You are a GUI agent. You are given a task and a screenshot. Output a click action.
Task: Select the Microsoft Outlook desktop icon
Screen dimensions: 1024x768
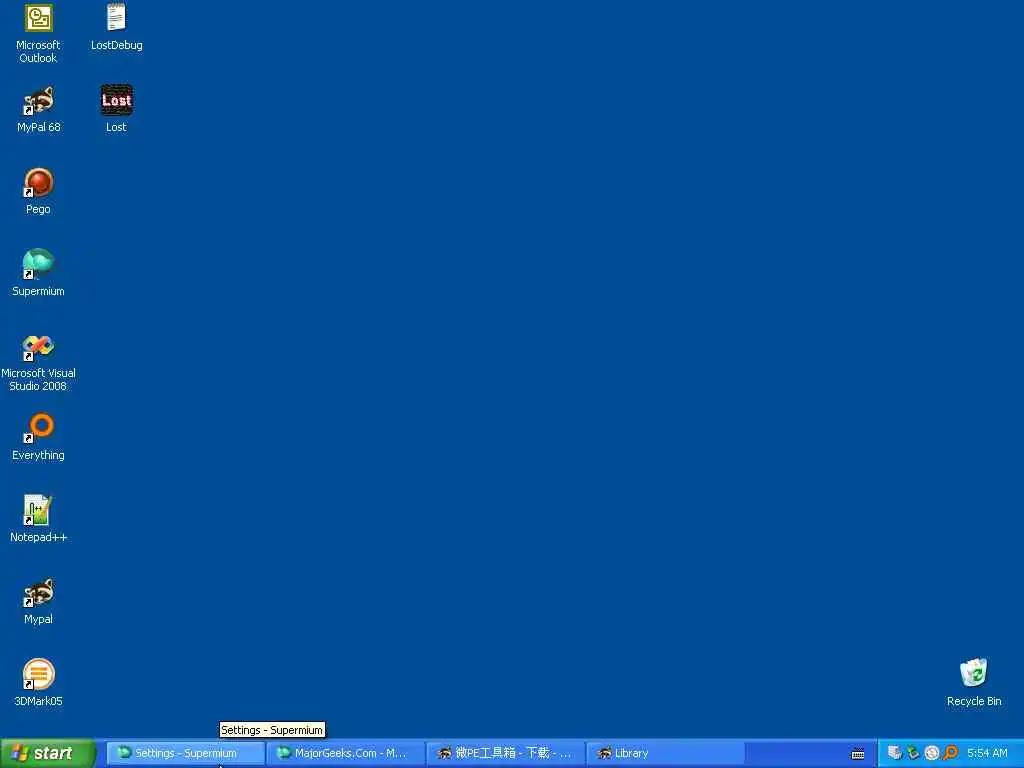(39, 18)
